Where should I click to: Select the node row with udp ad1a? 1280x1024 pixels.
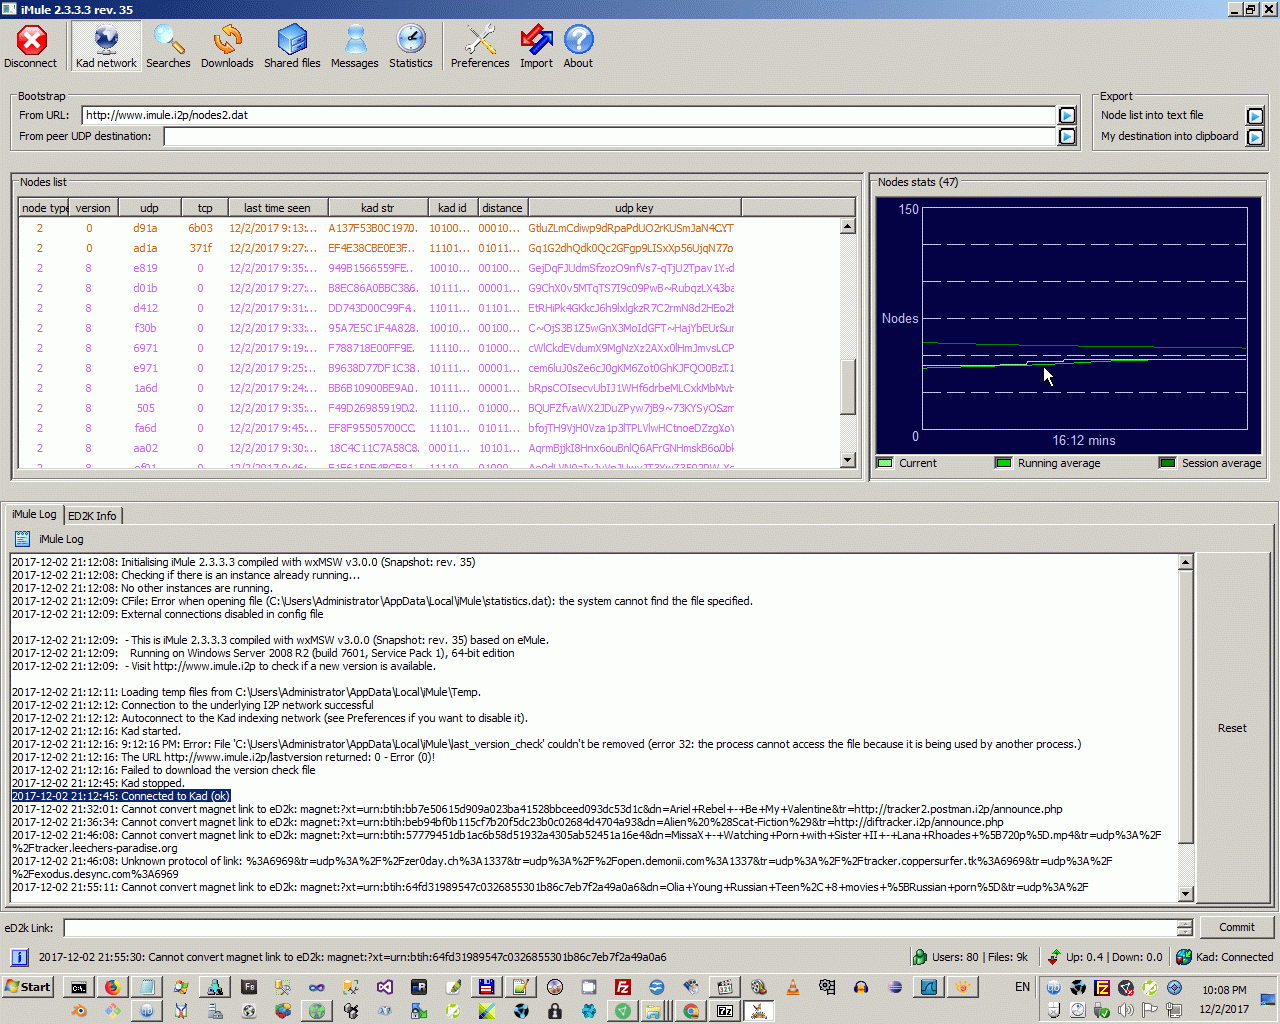[429, 248]
